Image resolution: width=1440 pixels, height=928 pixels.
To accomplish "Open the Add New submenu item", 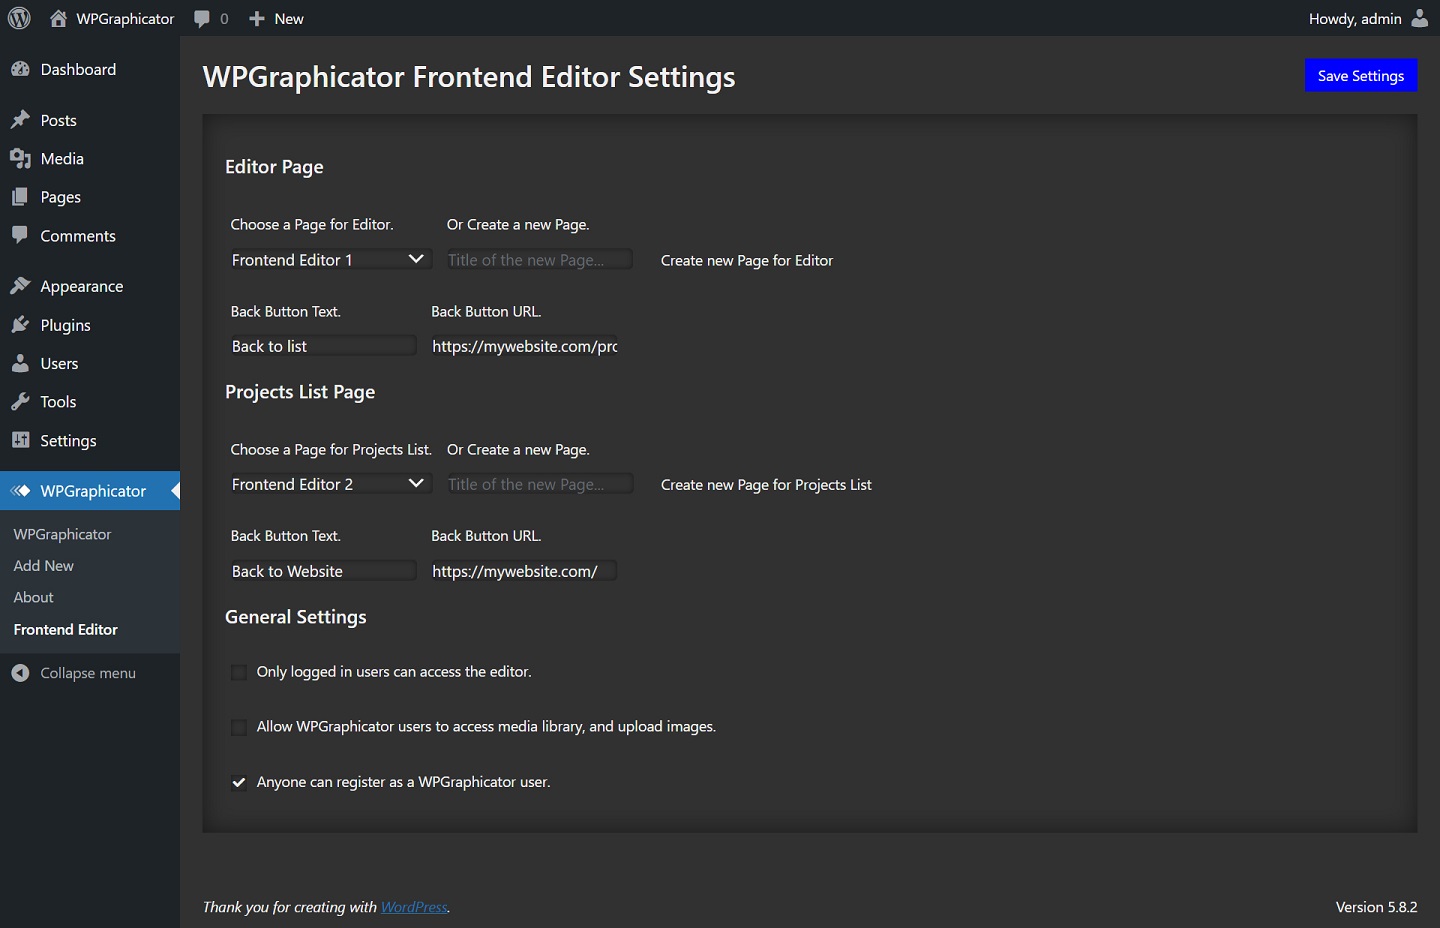I will tap(44, 566).
